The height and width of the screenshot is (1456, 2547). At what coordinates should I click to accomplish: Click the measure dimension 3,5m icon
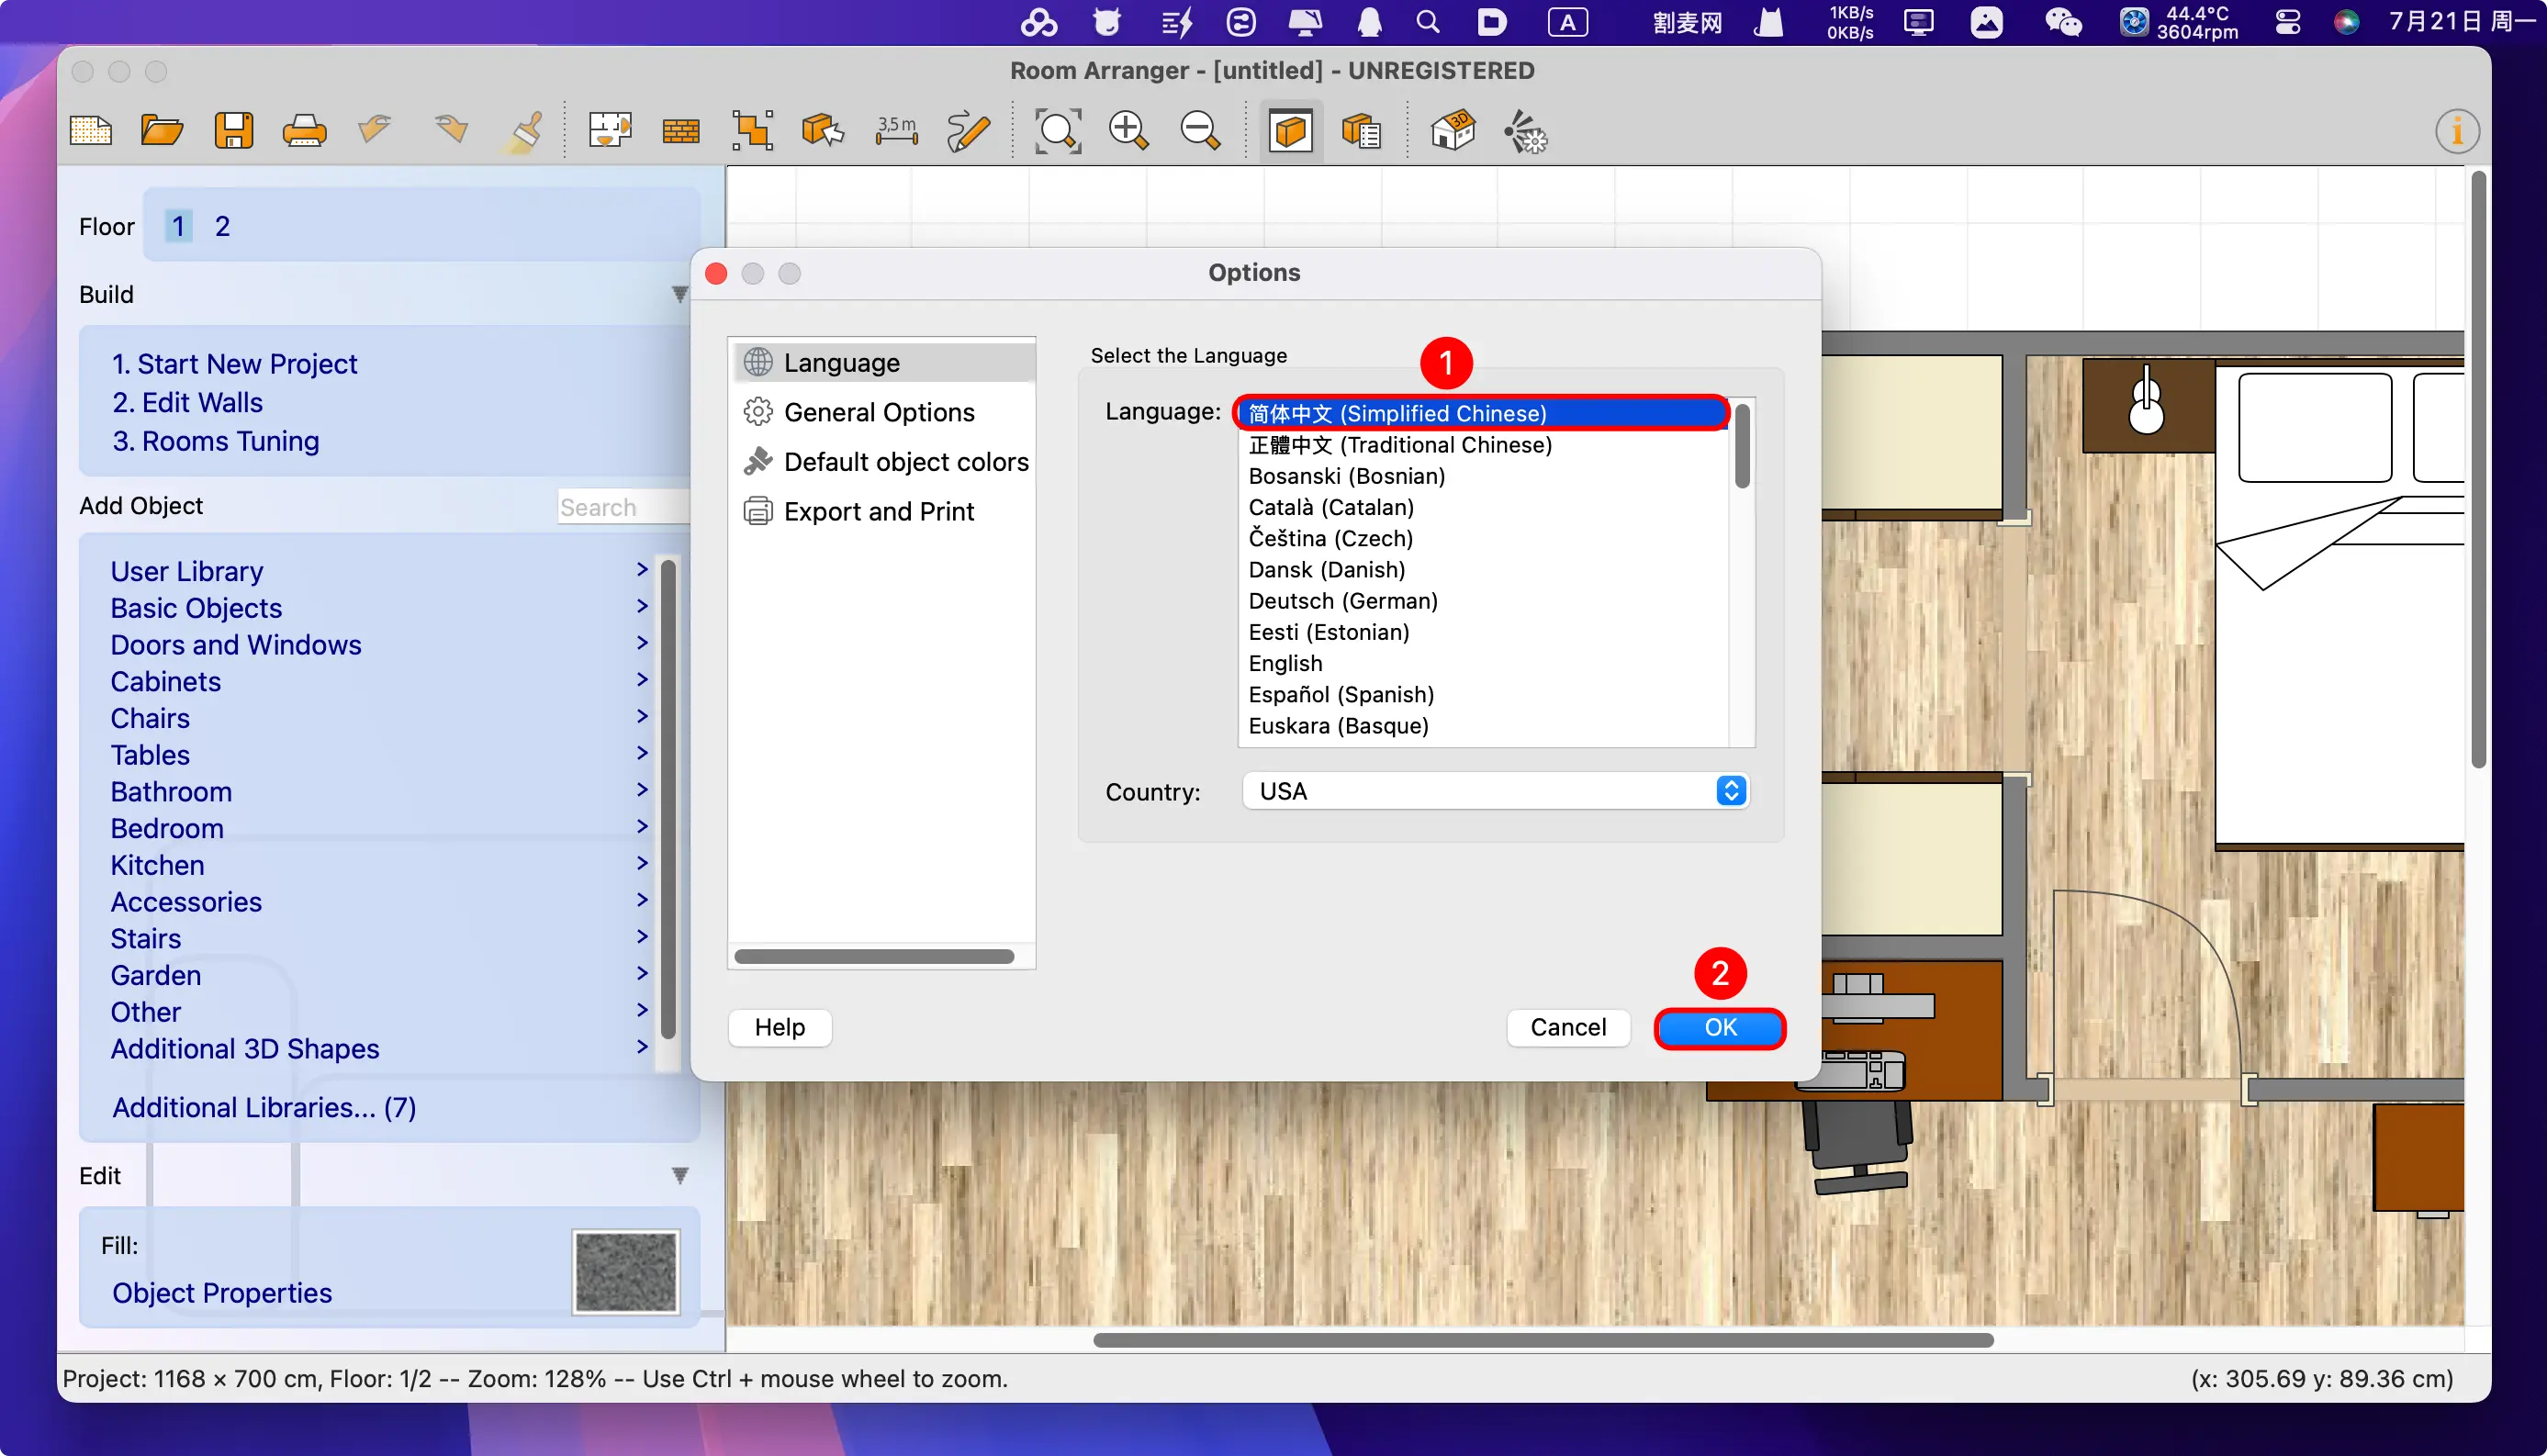(x=896, y=131)
